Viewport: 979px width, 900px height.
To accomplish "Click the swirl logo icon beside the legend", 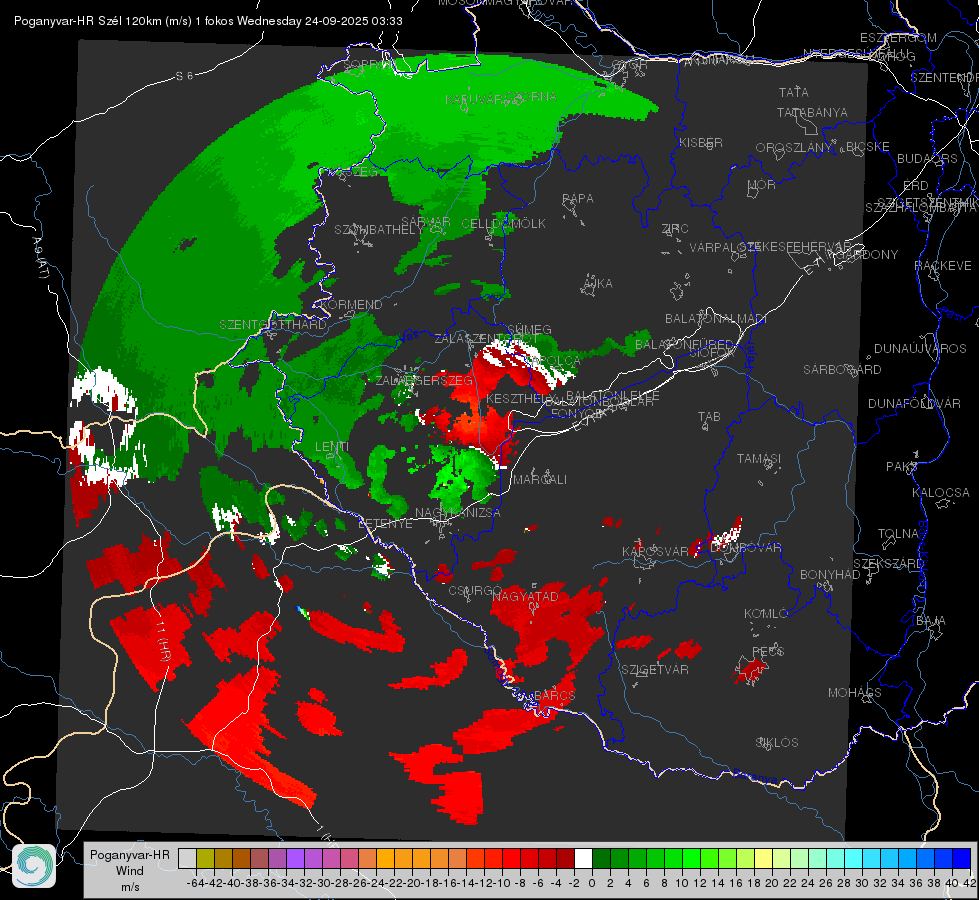I will 34,866.
